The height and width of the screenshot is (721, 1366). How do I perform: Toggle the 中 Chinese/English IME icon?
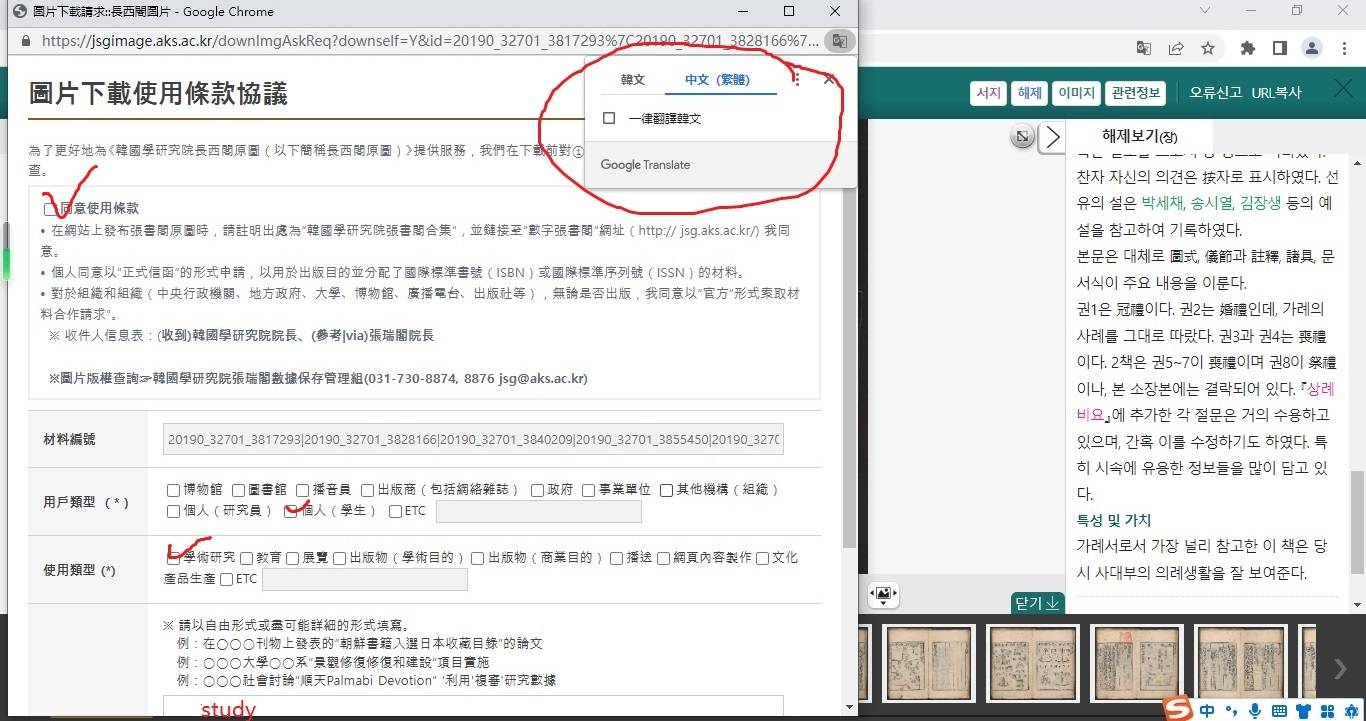tap(1207, 708)
